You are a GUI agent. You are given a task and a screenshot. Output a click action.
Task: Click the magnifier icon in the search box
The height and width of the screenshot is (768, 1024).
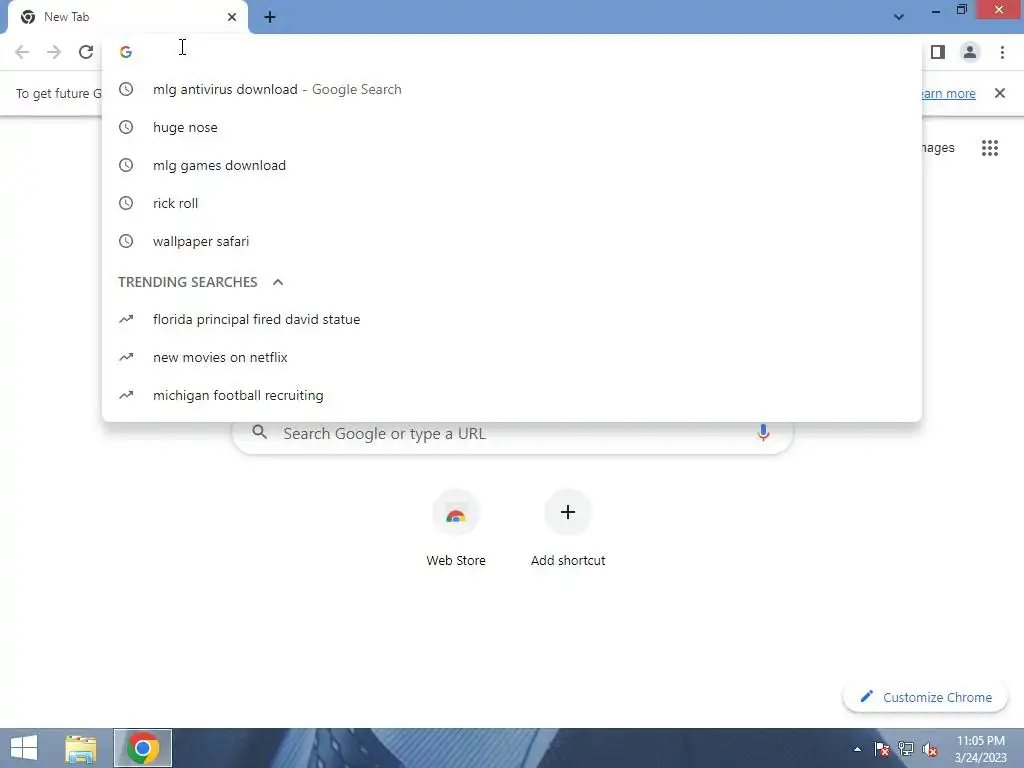tap(259, 432)
